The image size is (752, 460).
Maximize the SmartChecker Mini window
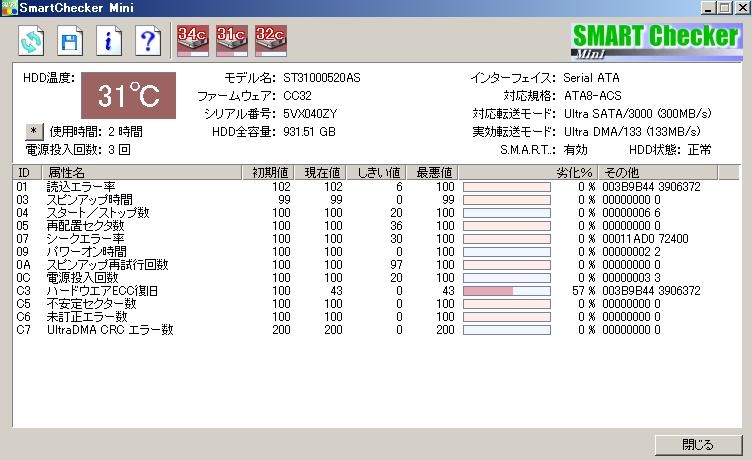(x=724, y=8)
